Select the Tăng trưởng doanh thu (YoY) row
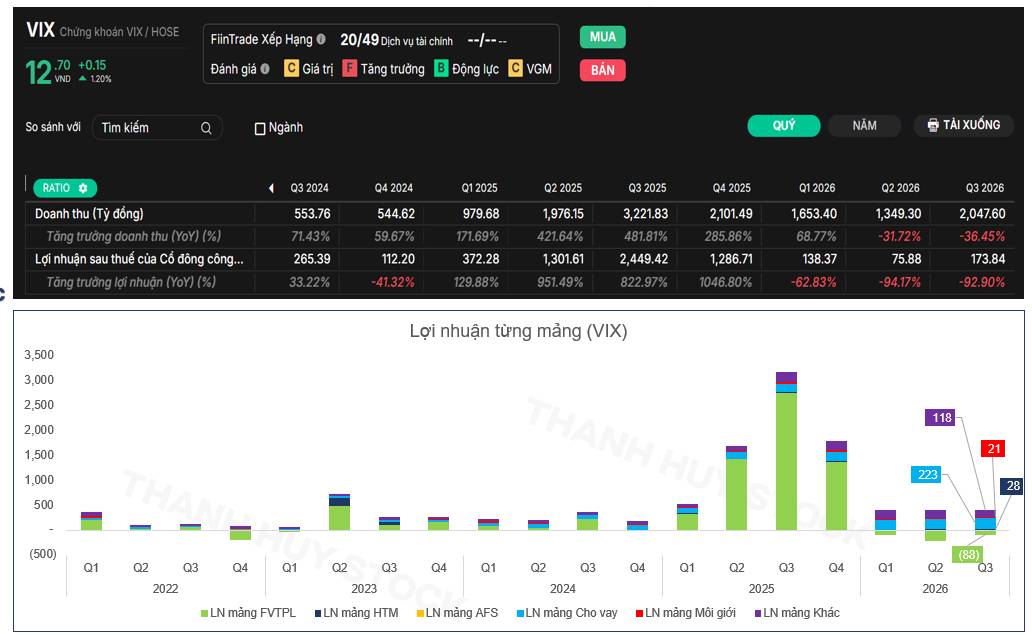 [520, 236]
